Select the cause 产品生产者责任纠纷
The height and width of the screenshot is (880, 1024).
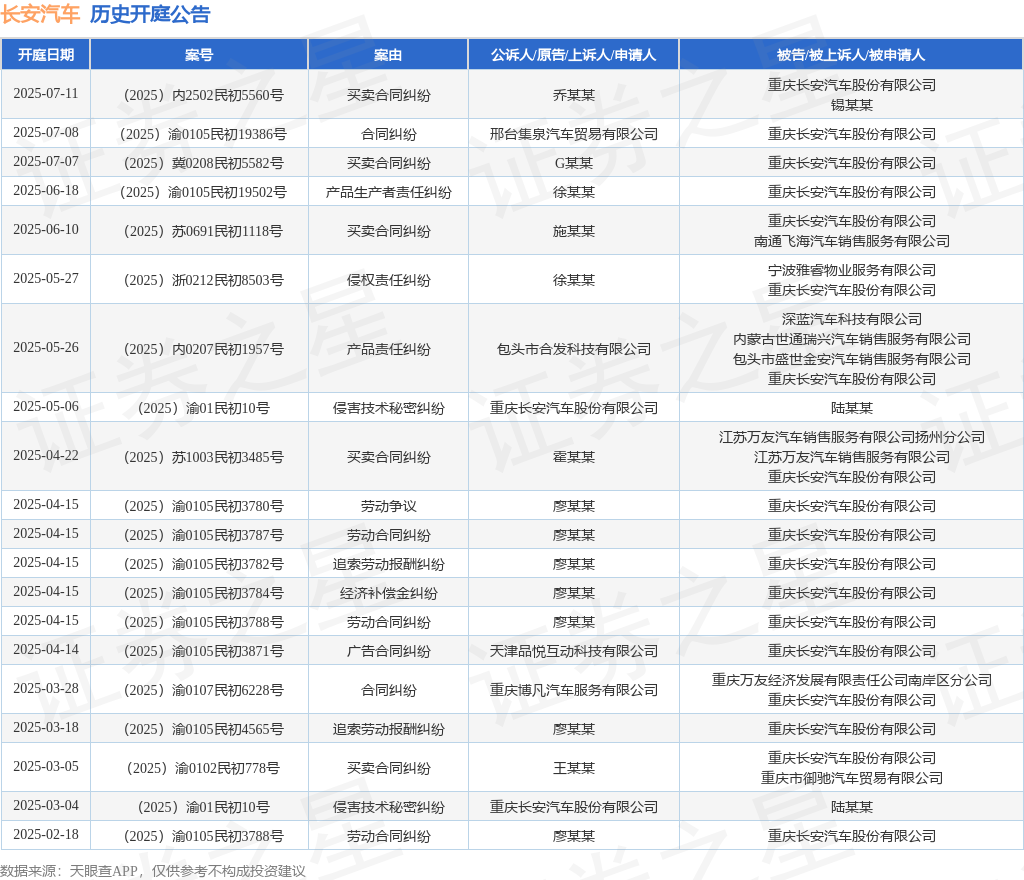pos(388,192)
